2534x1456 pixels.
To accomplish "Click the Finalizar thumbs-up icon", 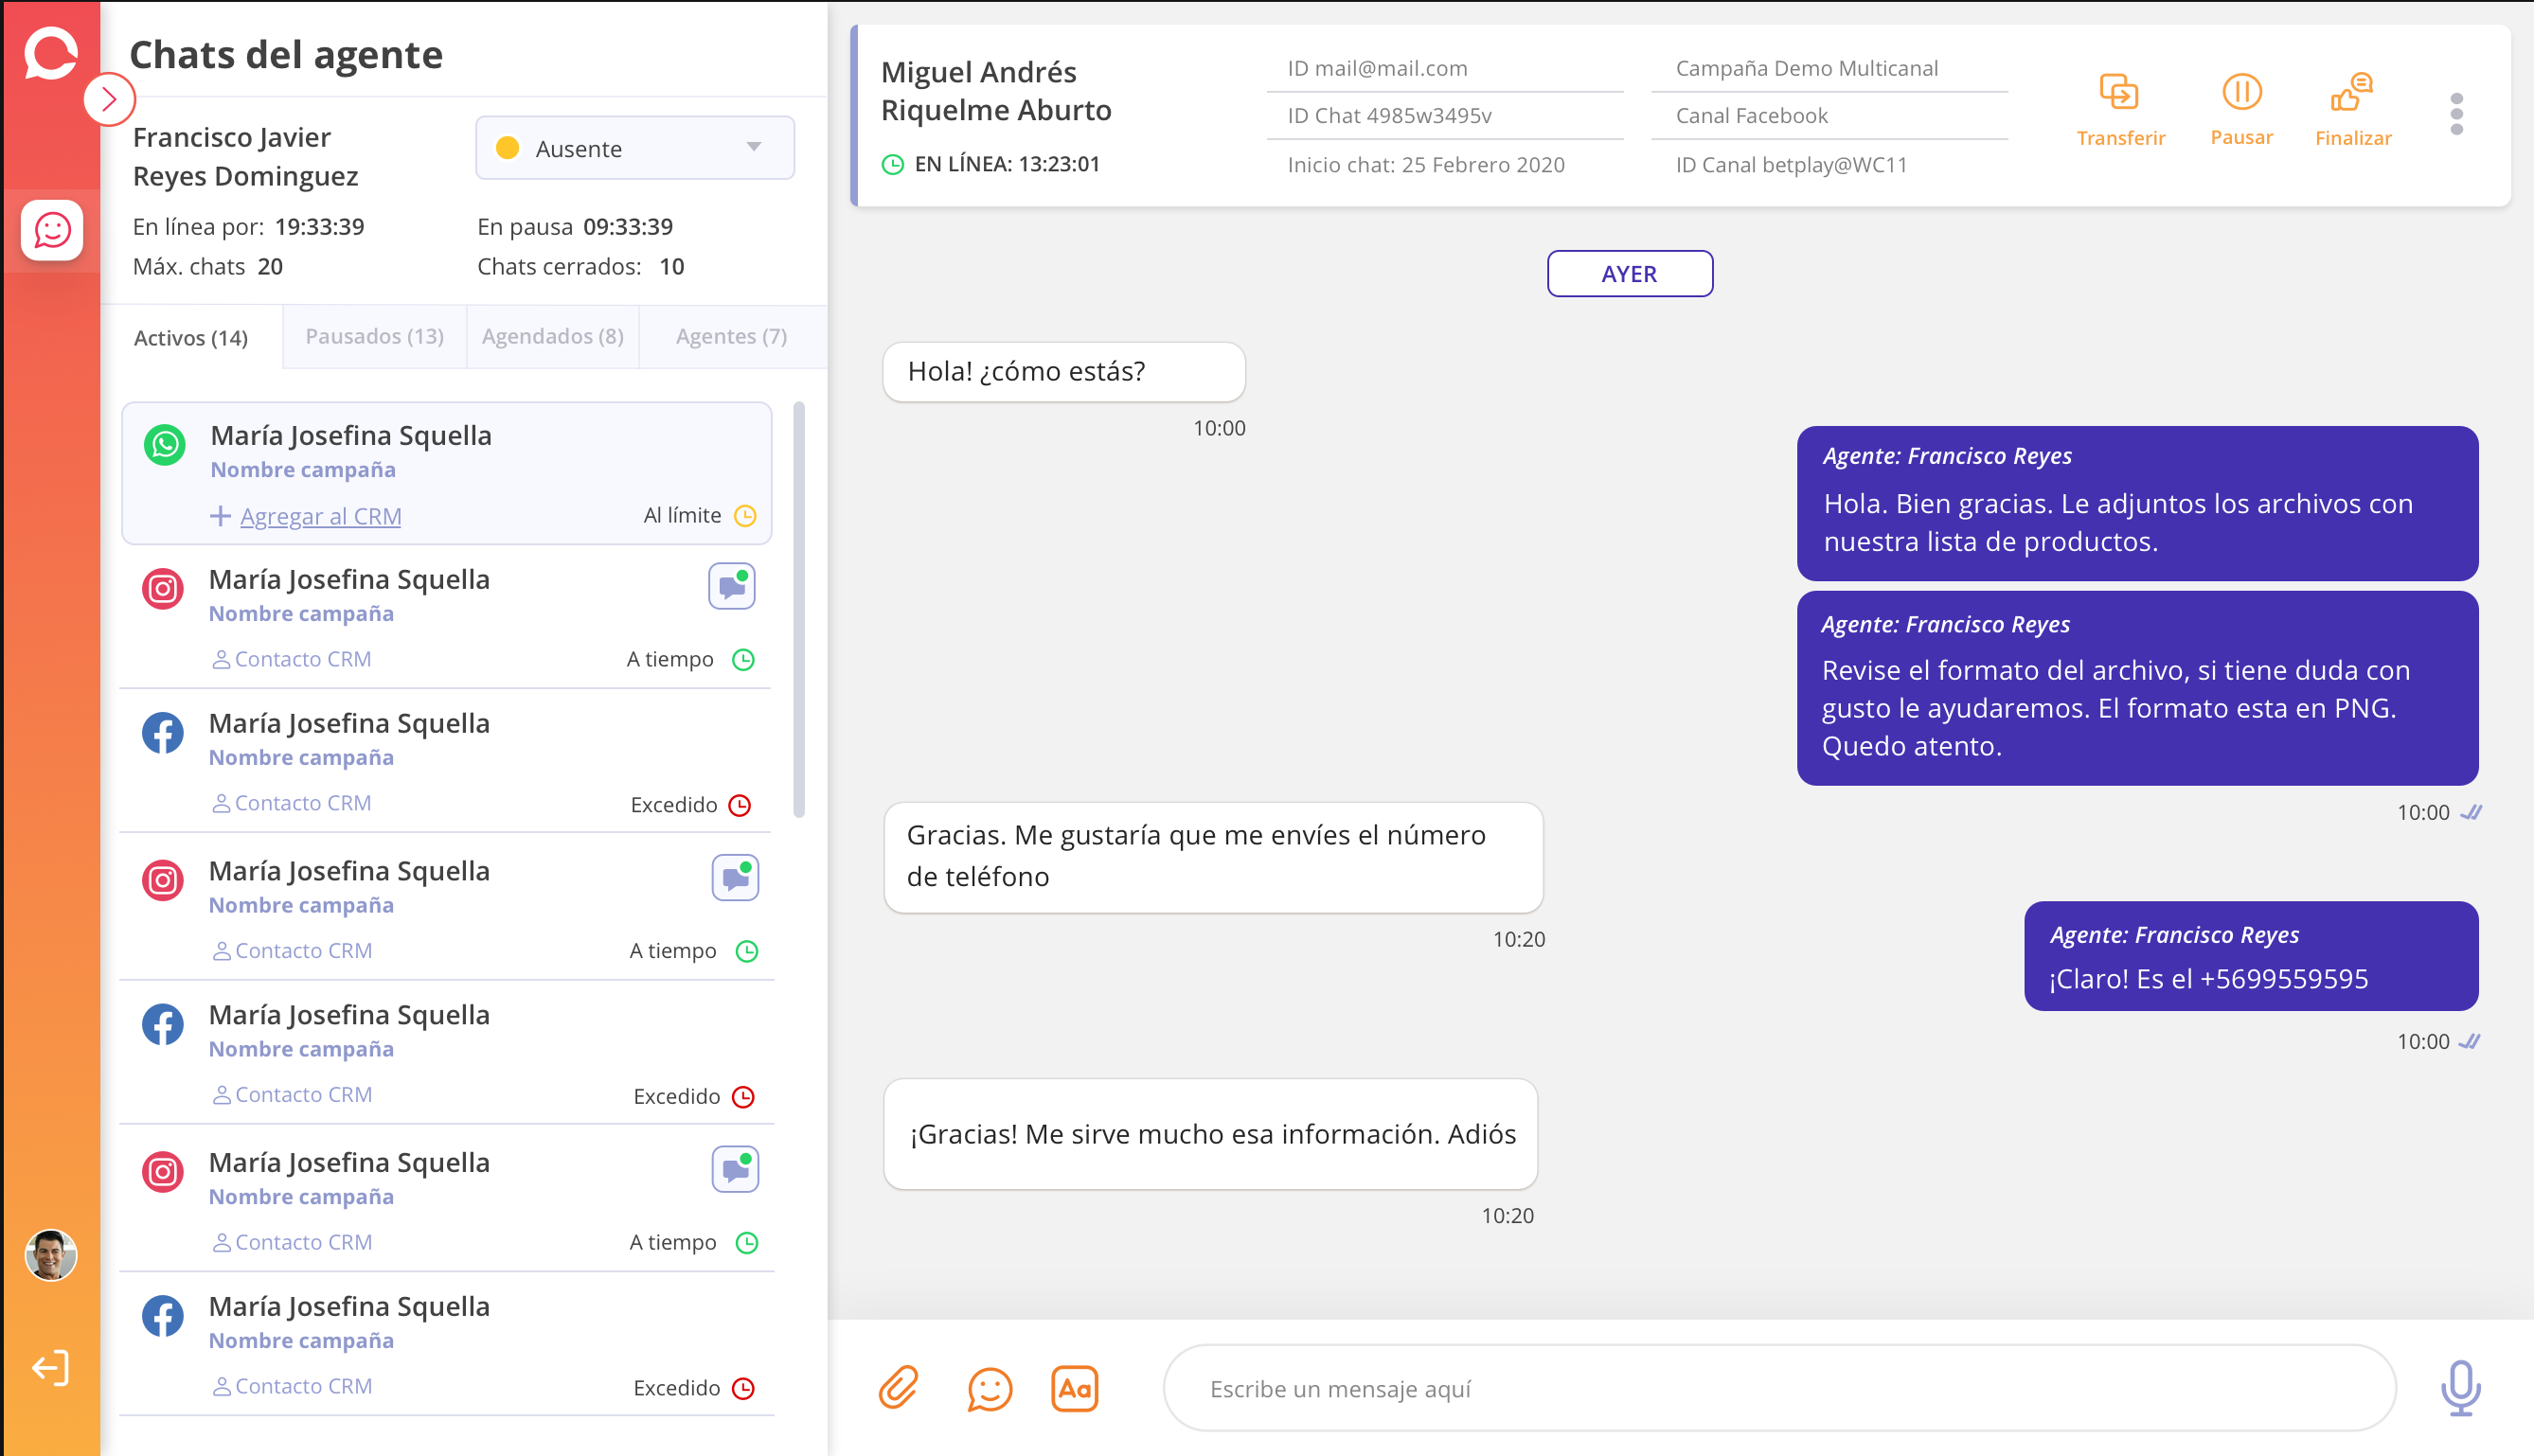I will (x=2351, y=93).
